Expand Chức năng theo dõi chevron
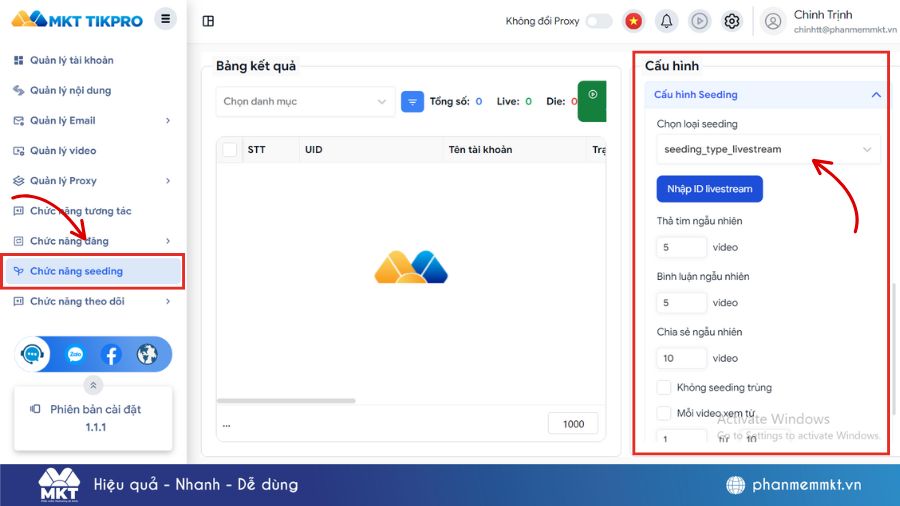 (168, 301)
